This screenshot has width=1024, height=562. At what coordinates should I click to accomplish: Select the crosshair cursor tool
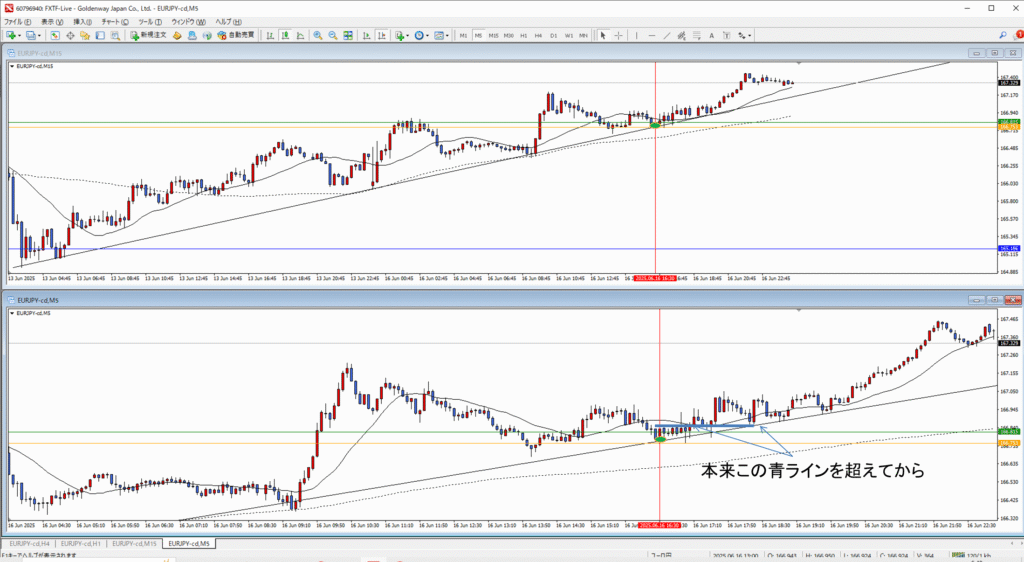coord(619,35)
